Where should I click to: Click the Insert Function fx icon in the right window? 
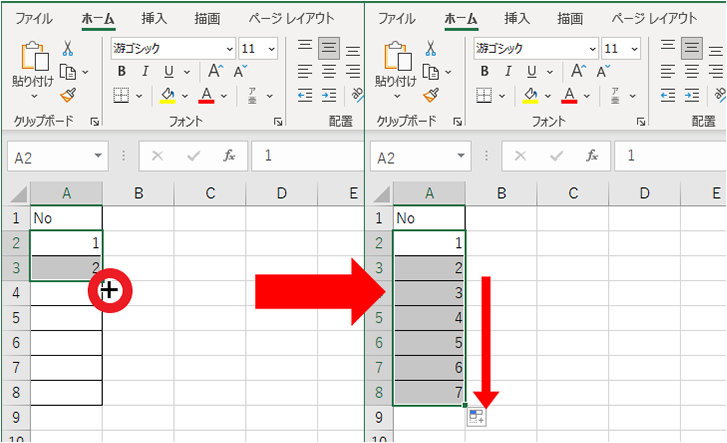tap(592, 156)
